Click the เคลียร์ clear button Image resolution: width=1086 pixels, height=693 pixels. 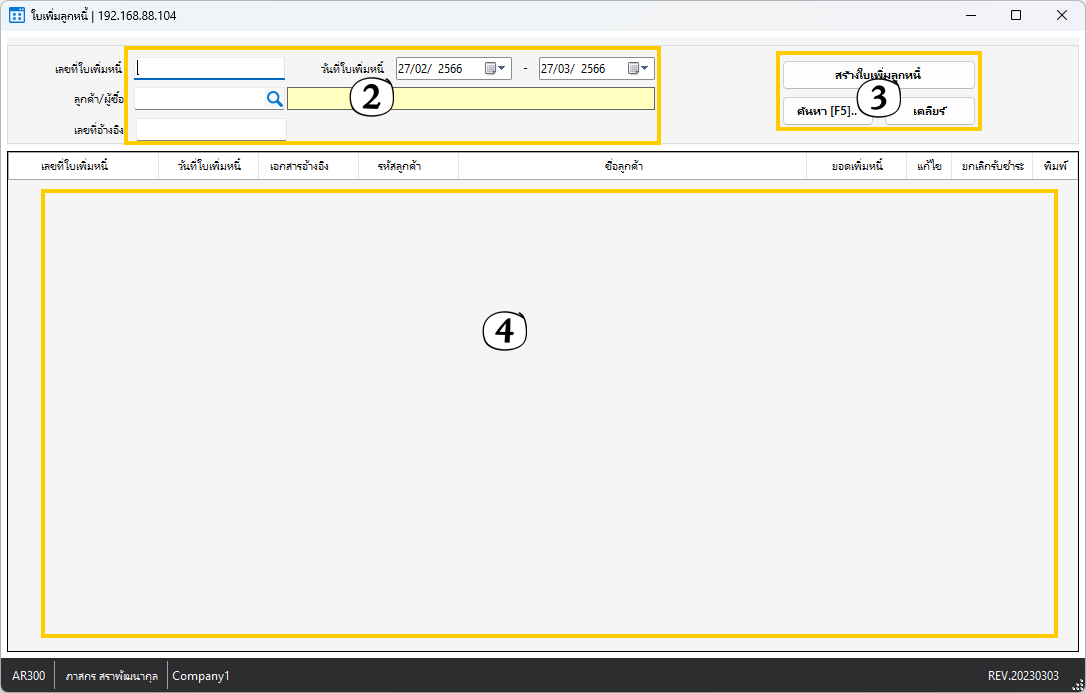(930, 111)
